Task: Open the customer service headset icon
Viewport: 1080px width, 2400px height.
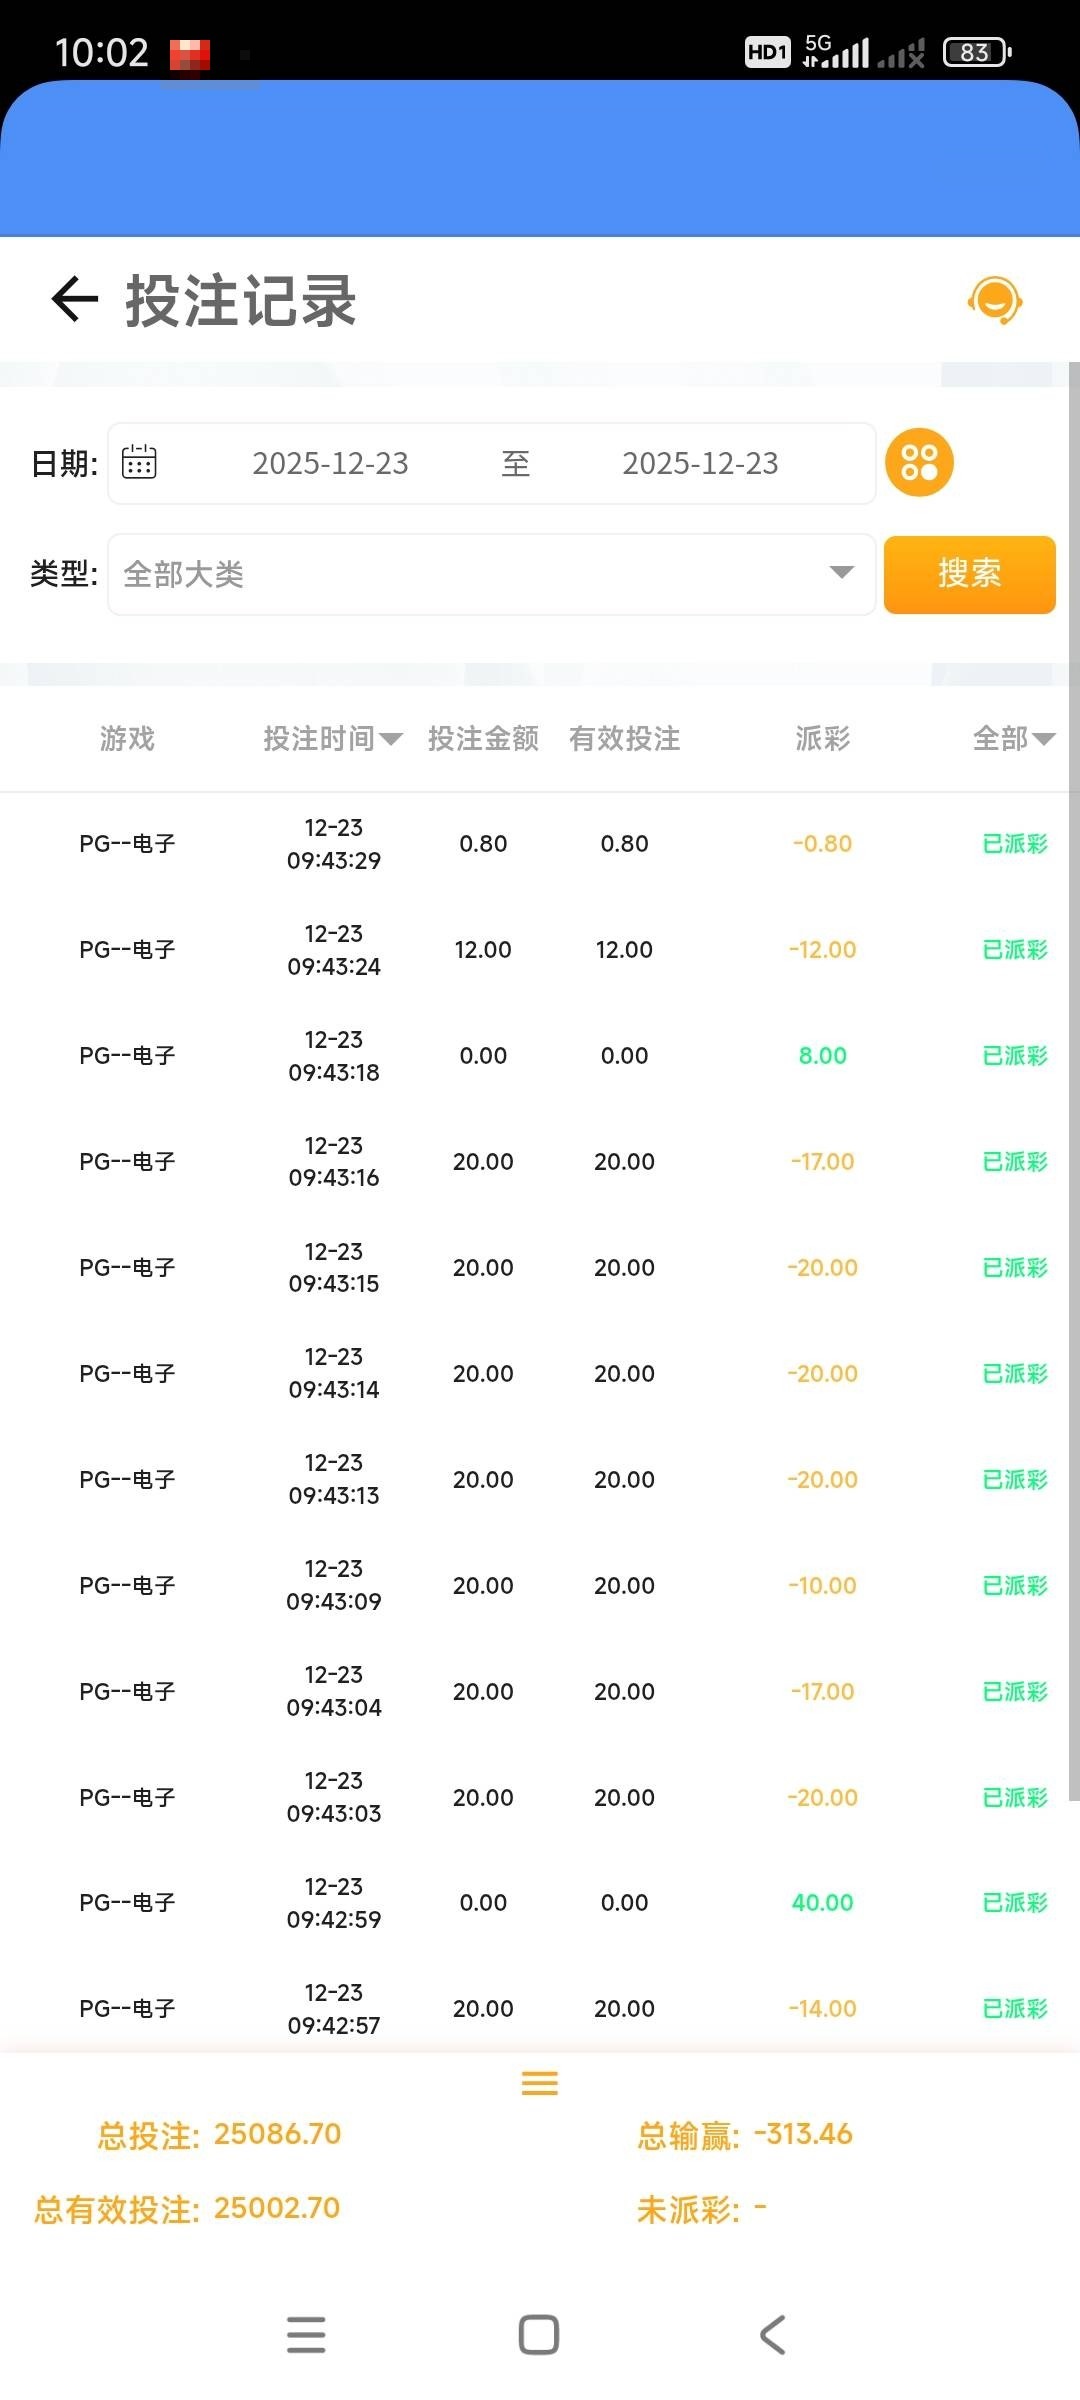Action: 994,300
